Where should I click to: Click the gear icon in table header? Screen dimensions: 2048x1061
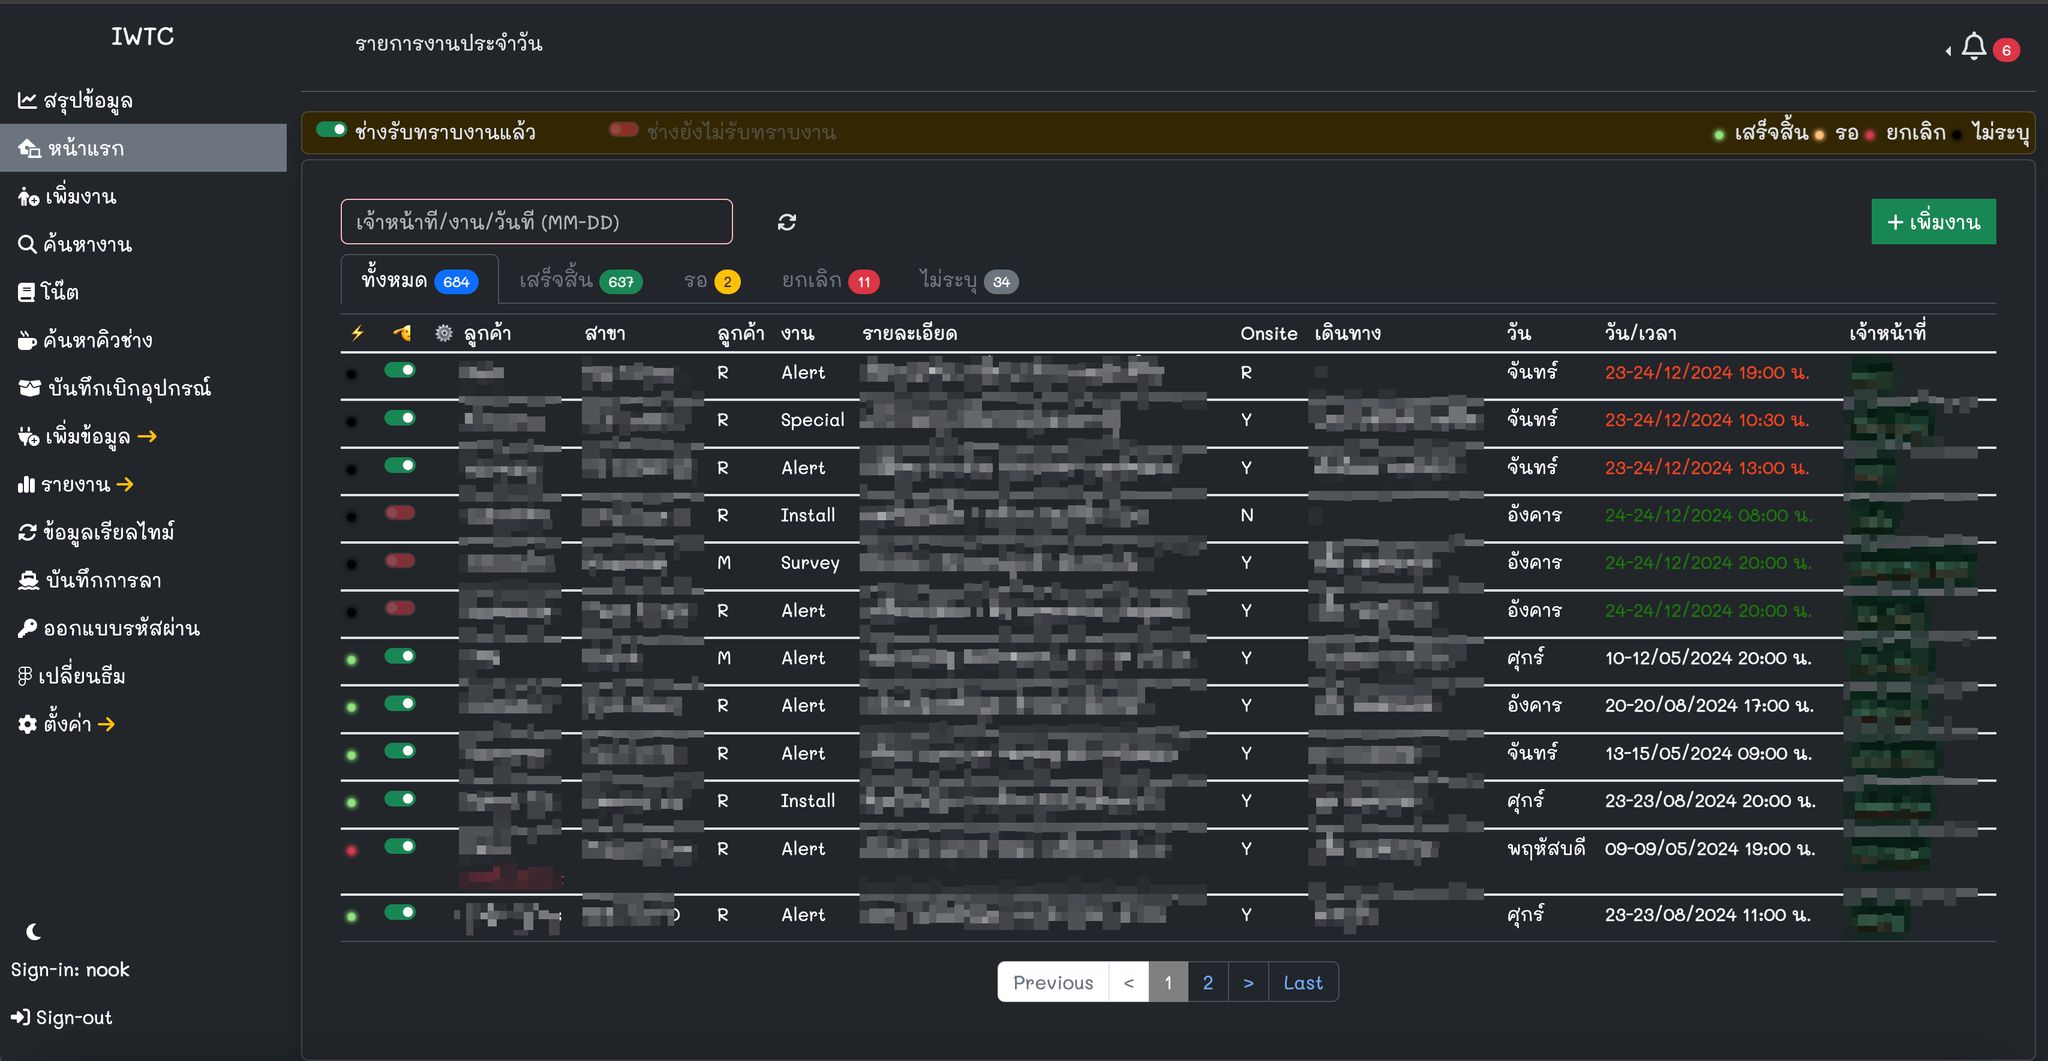[x=444, y=333]
